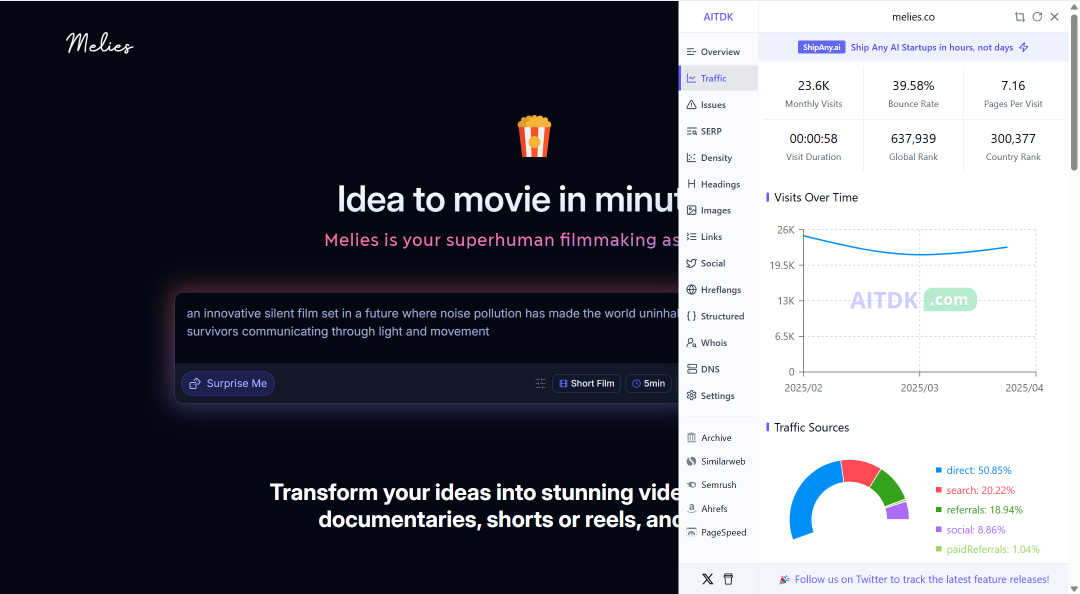Click the Overview list icon in sidebar
This screenshot has width=1080, height=594.
pyautogui.click(x=692, y=52)
